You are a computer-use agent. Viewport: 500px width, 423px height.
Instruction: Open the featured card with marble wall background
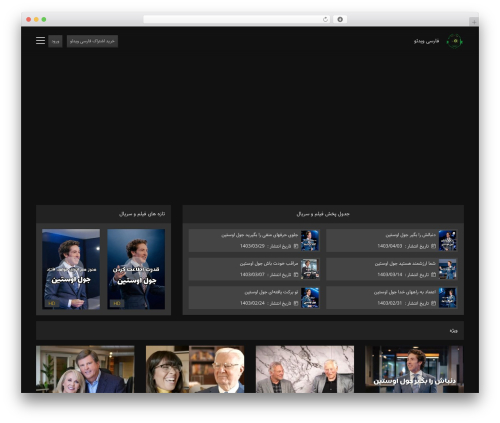tap(305, 369)
